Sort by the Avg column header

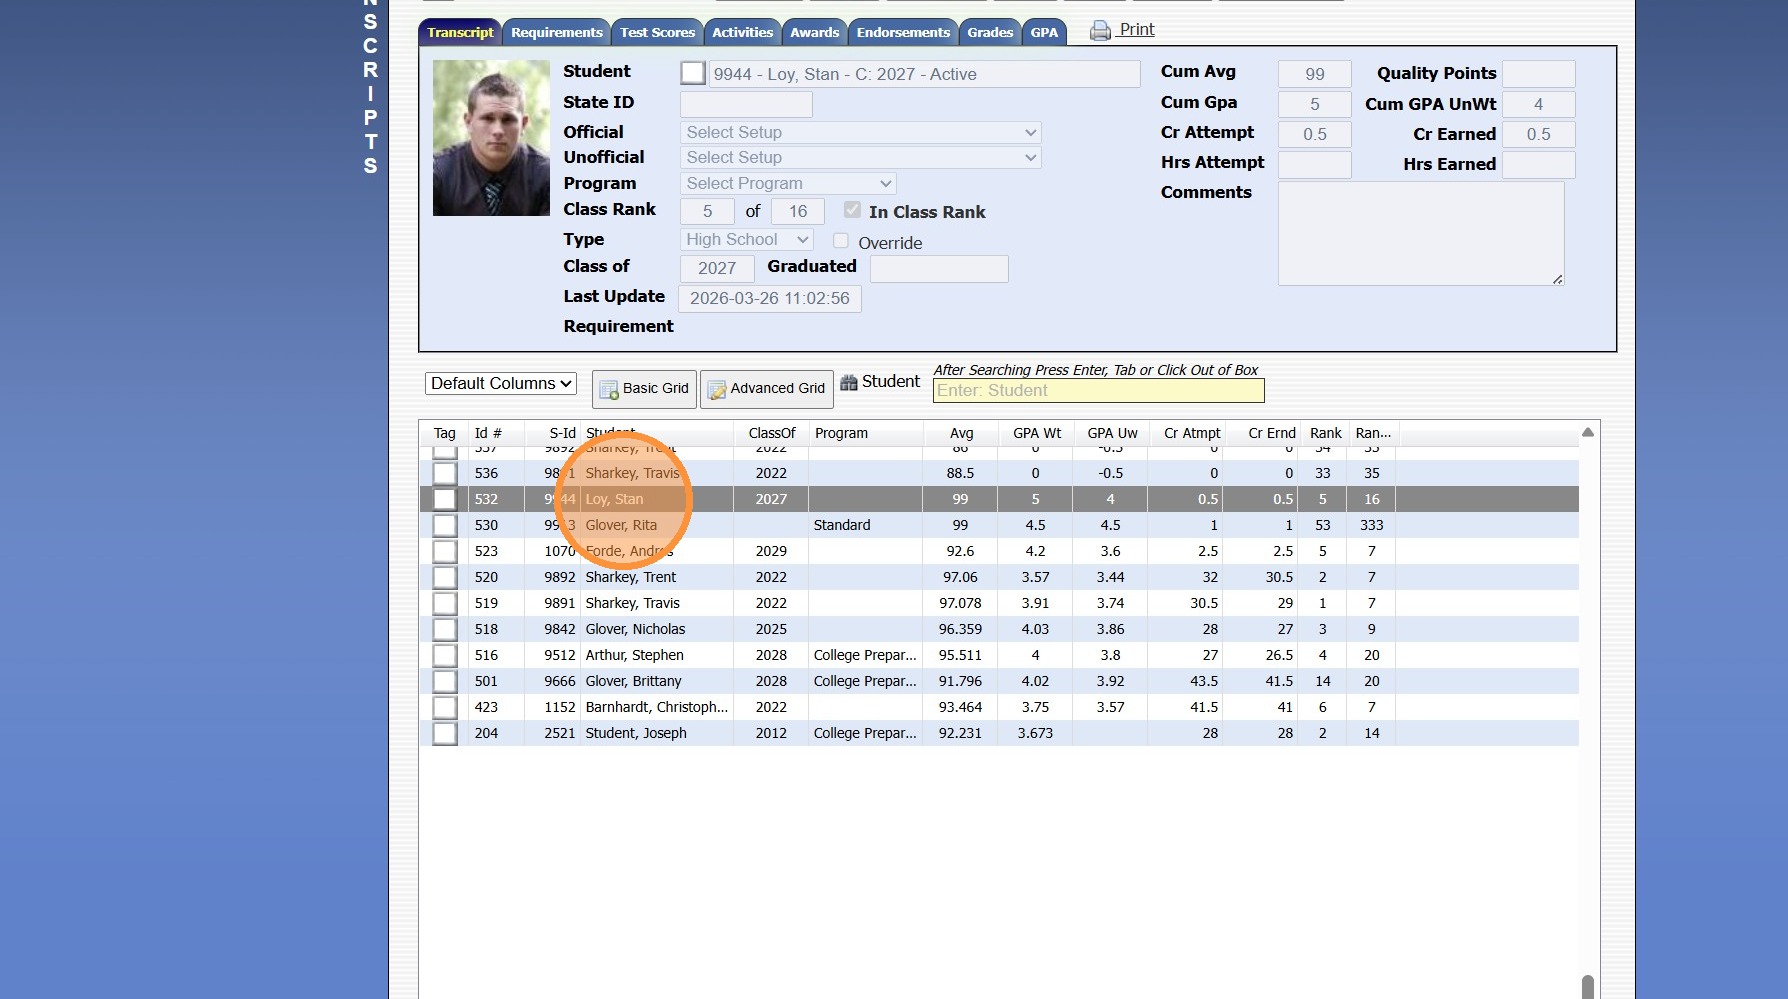click(x=961, y=433)
